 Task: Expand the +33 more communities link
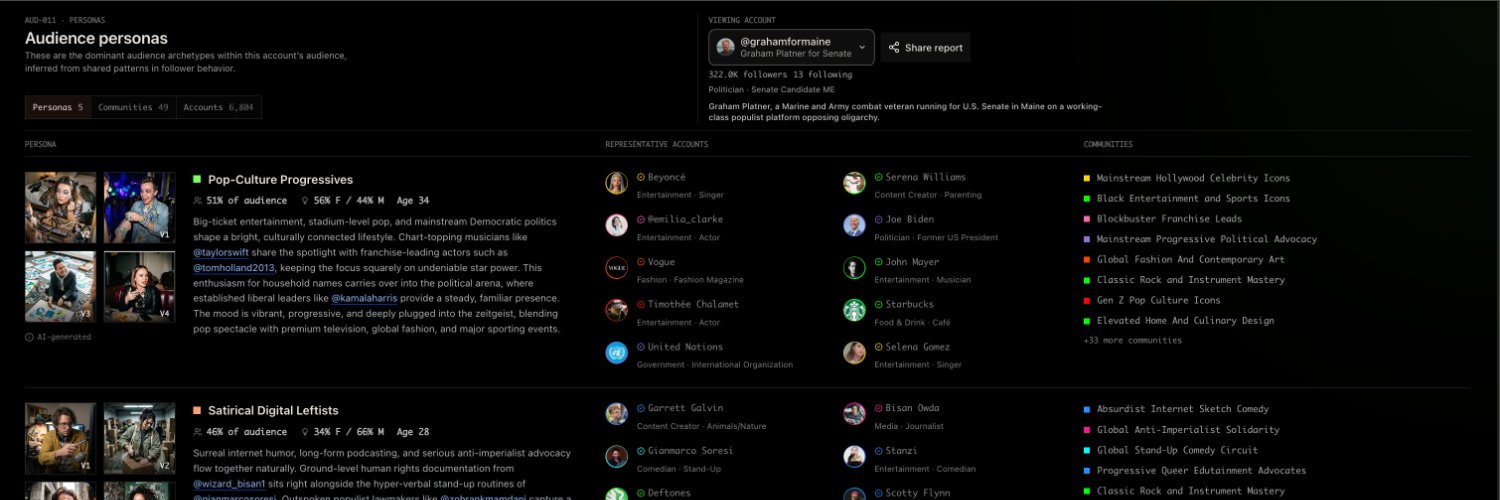(x=1132, y=341)
